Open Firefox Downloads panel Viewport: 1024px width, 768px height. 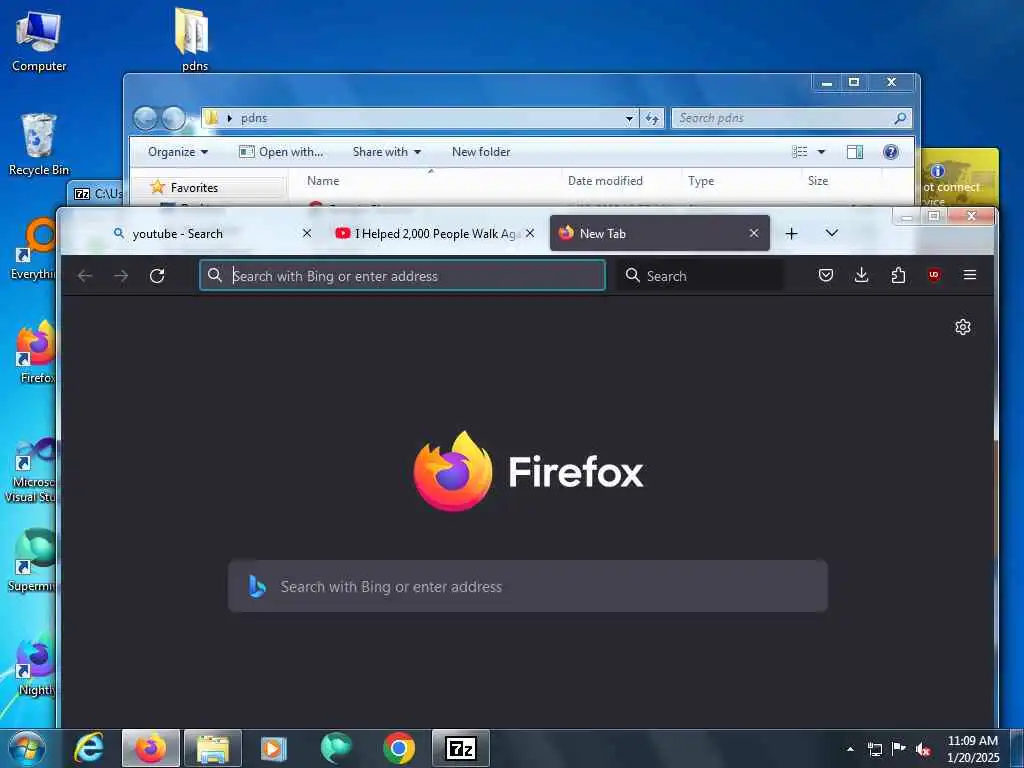(861, 275)
